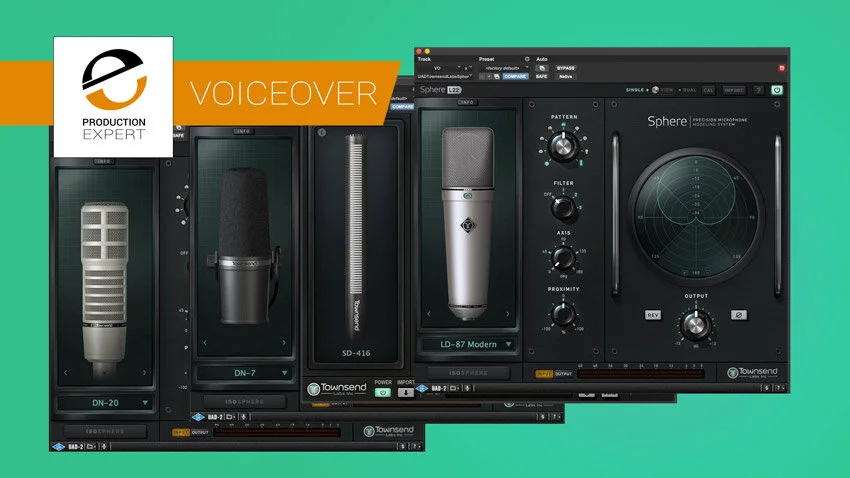This screenshot has height=478, width=850.
Task: Show next microphone in DN-7 window
Action: tap(284, 343)
